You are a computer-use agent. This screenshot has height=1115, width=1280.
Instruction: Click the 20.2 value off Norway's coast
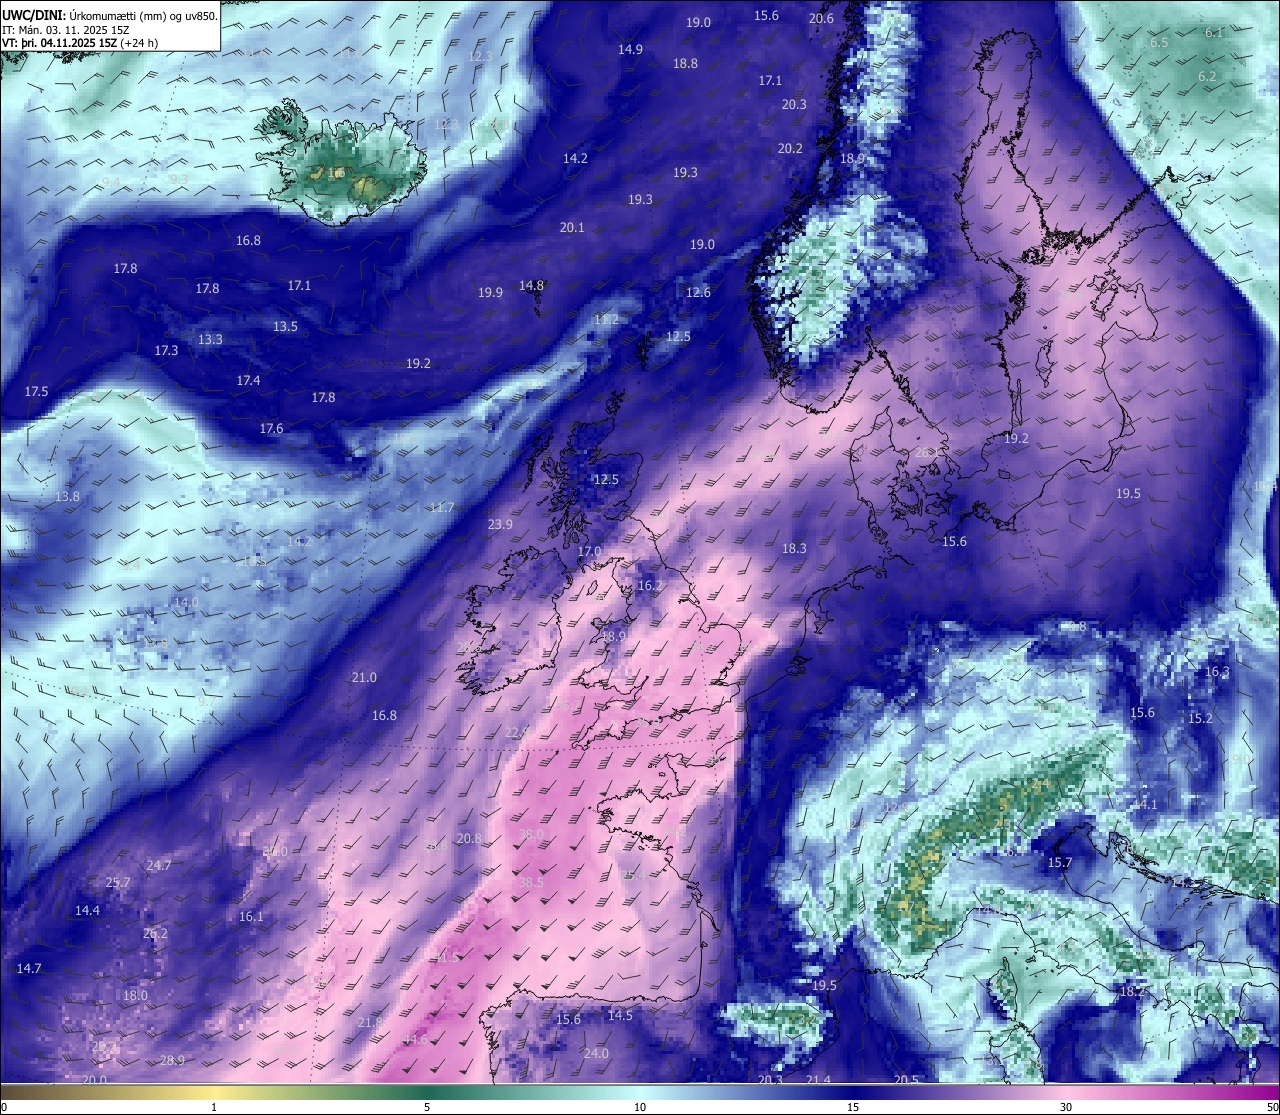coord(790,149)
